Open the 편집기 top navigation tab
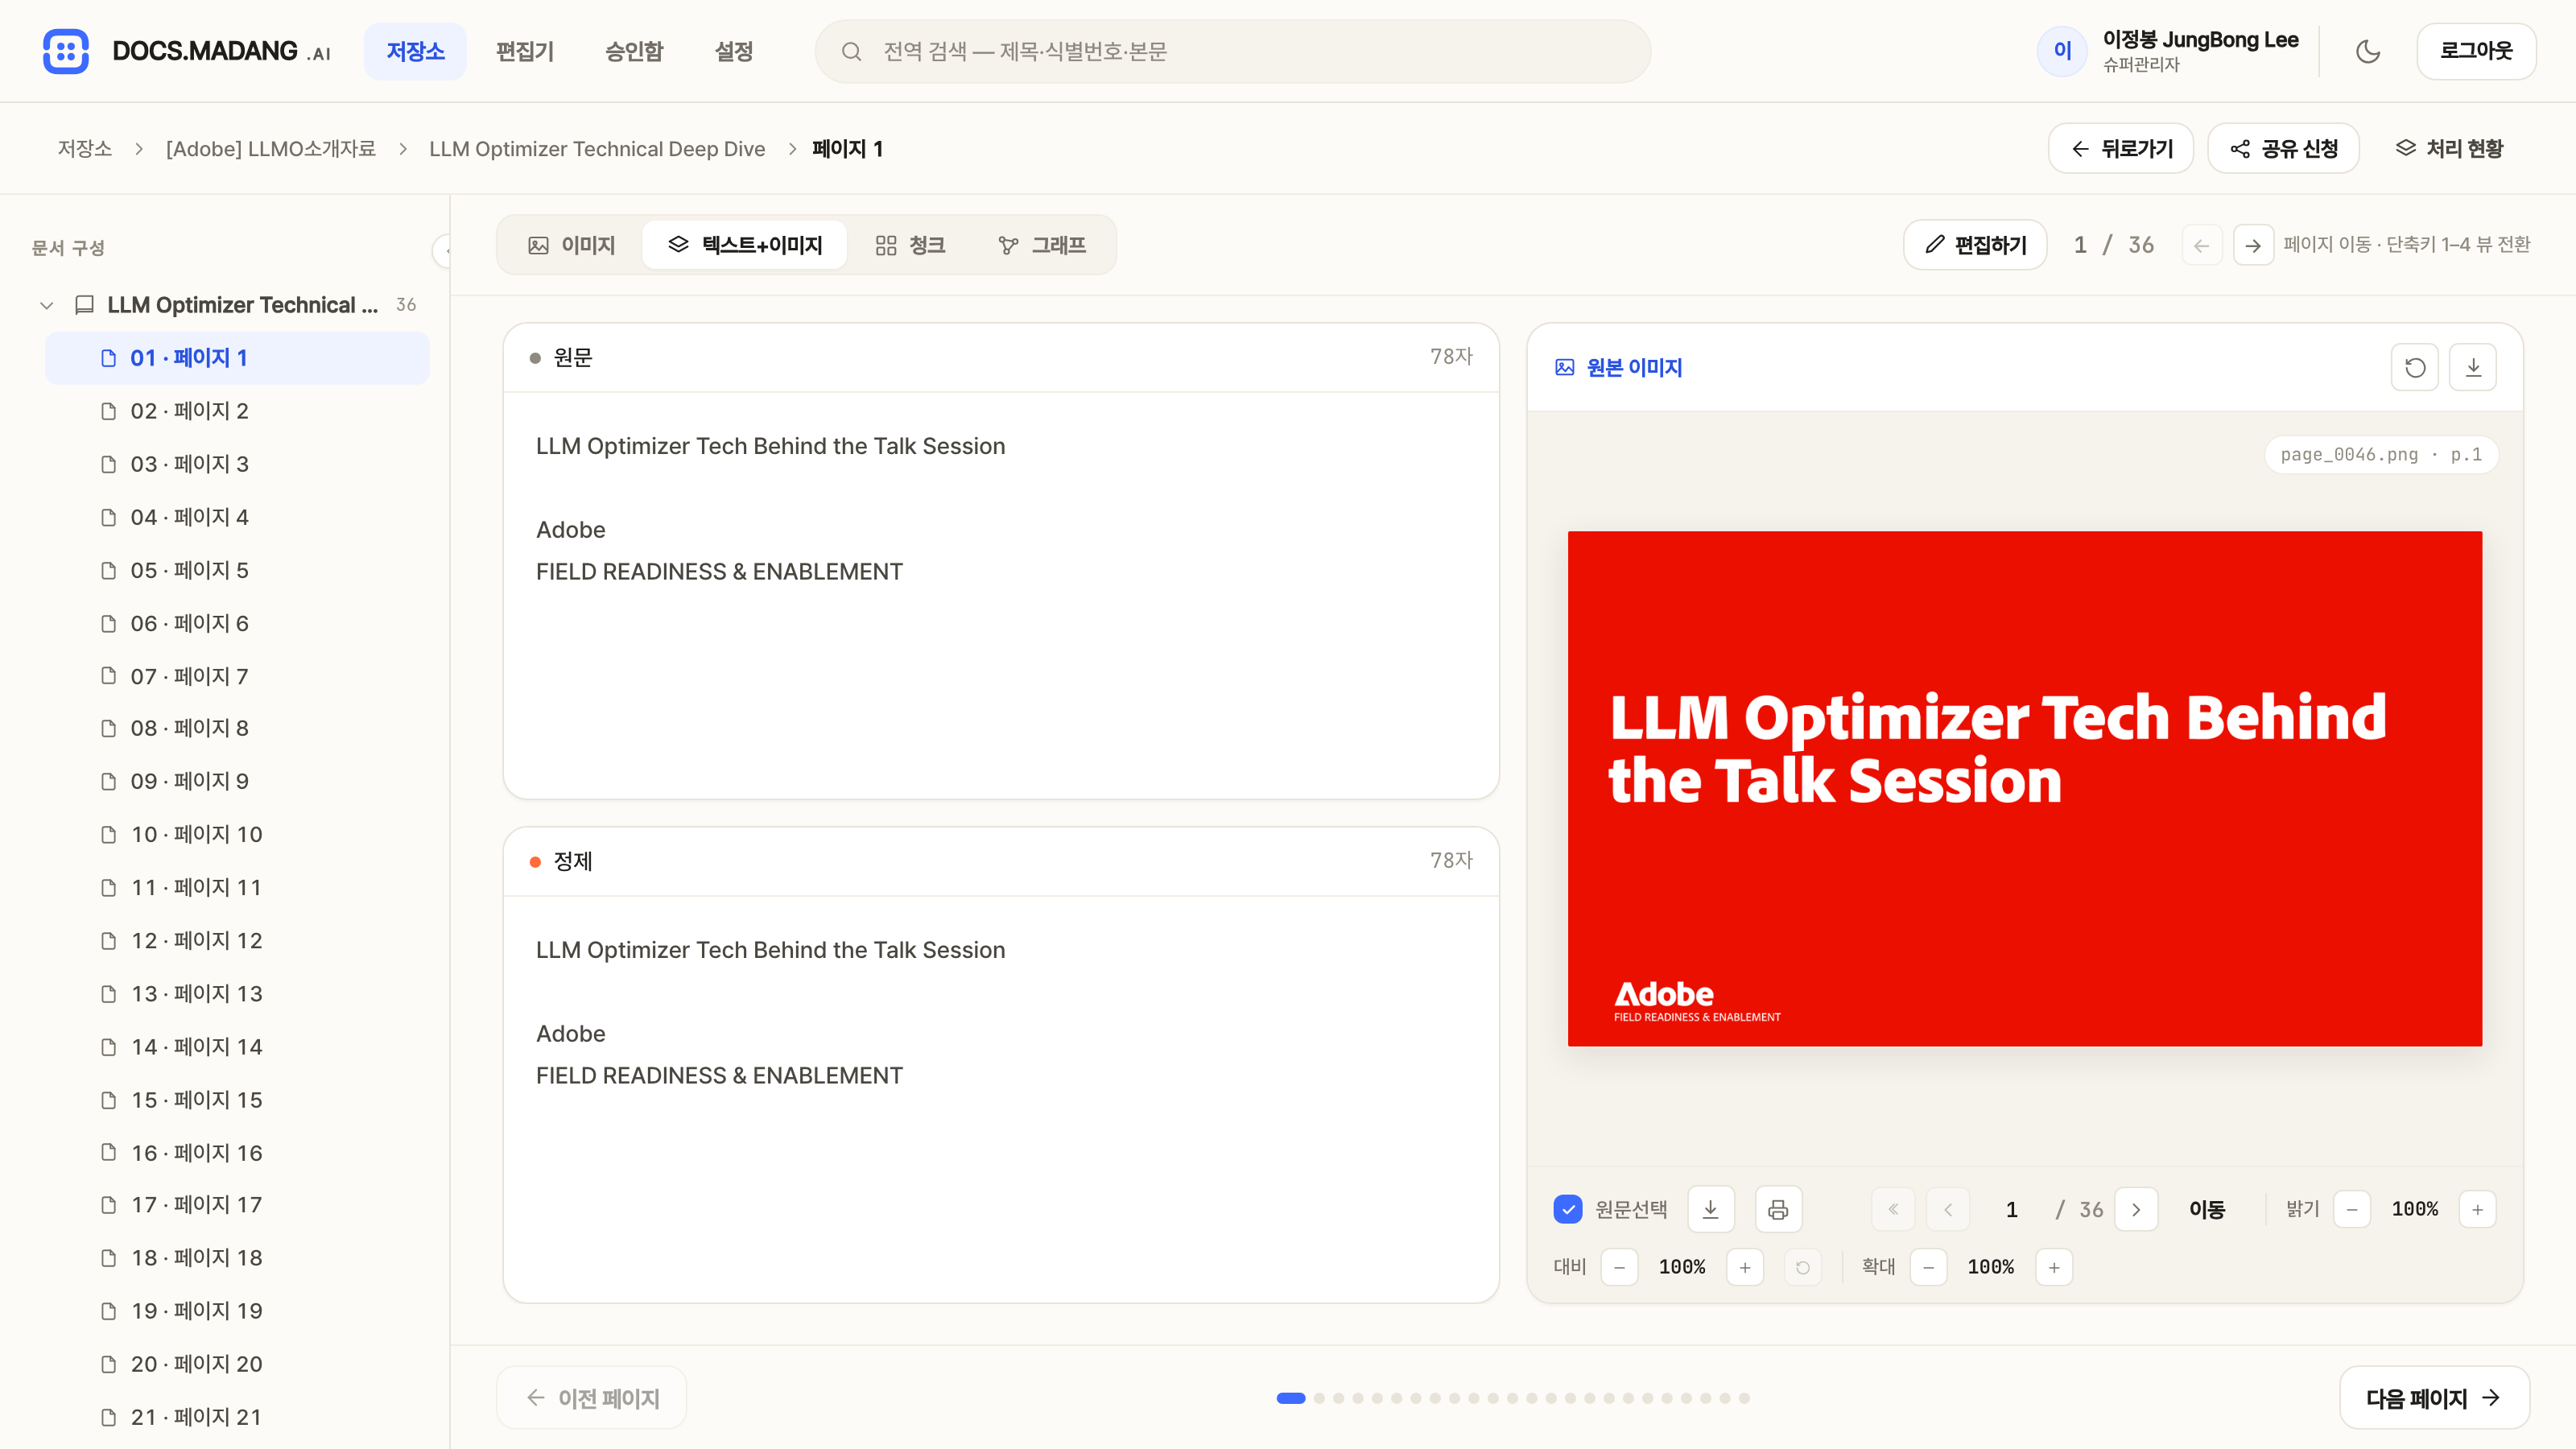The height and width of the screenshot is (1449, 2576). [525, 51]
